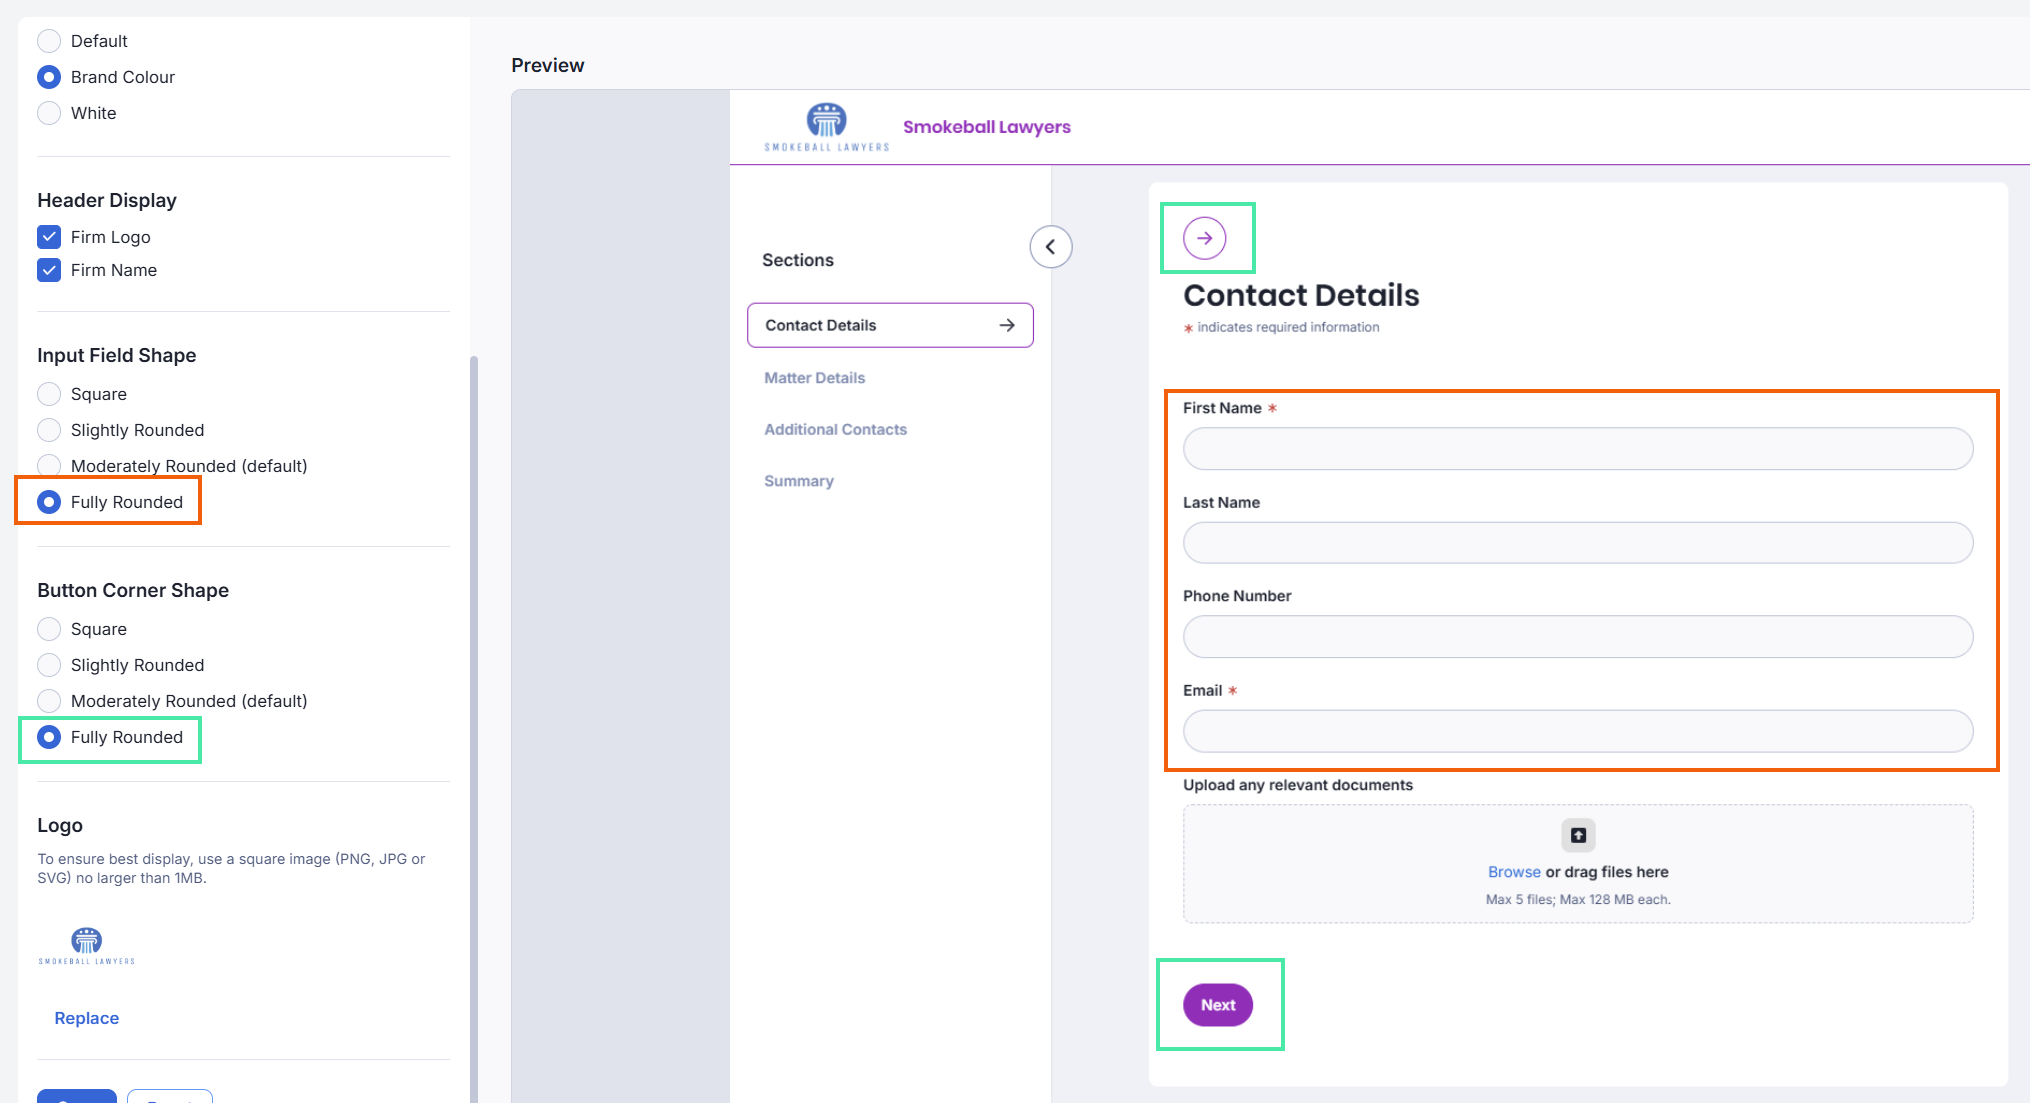Select Square under Input Field Shape

(49, 394)
